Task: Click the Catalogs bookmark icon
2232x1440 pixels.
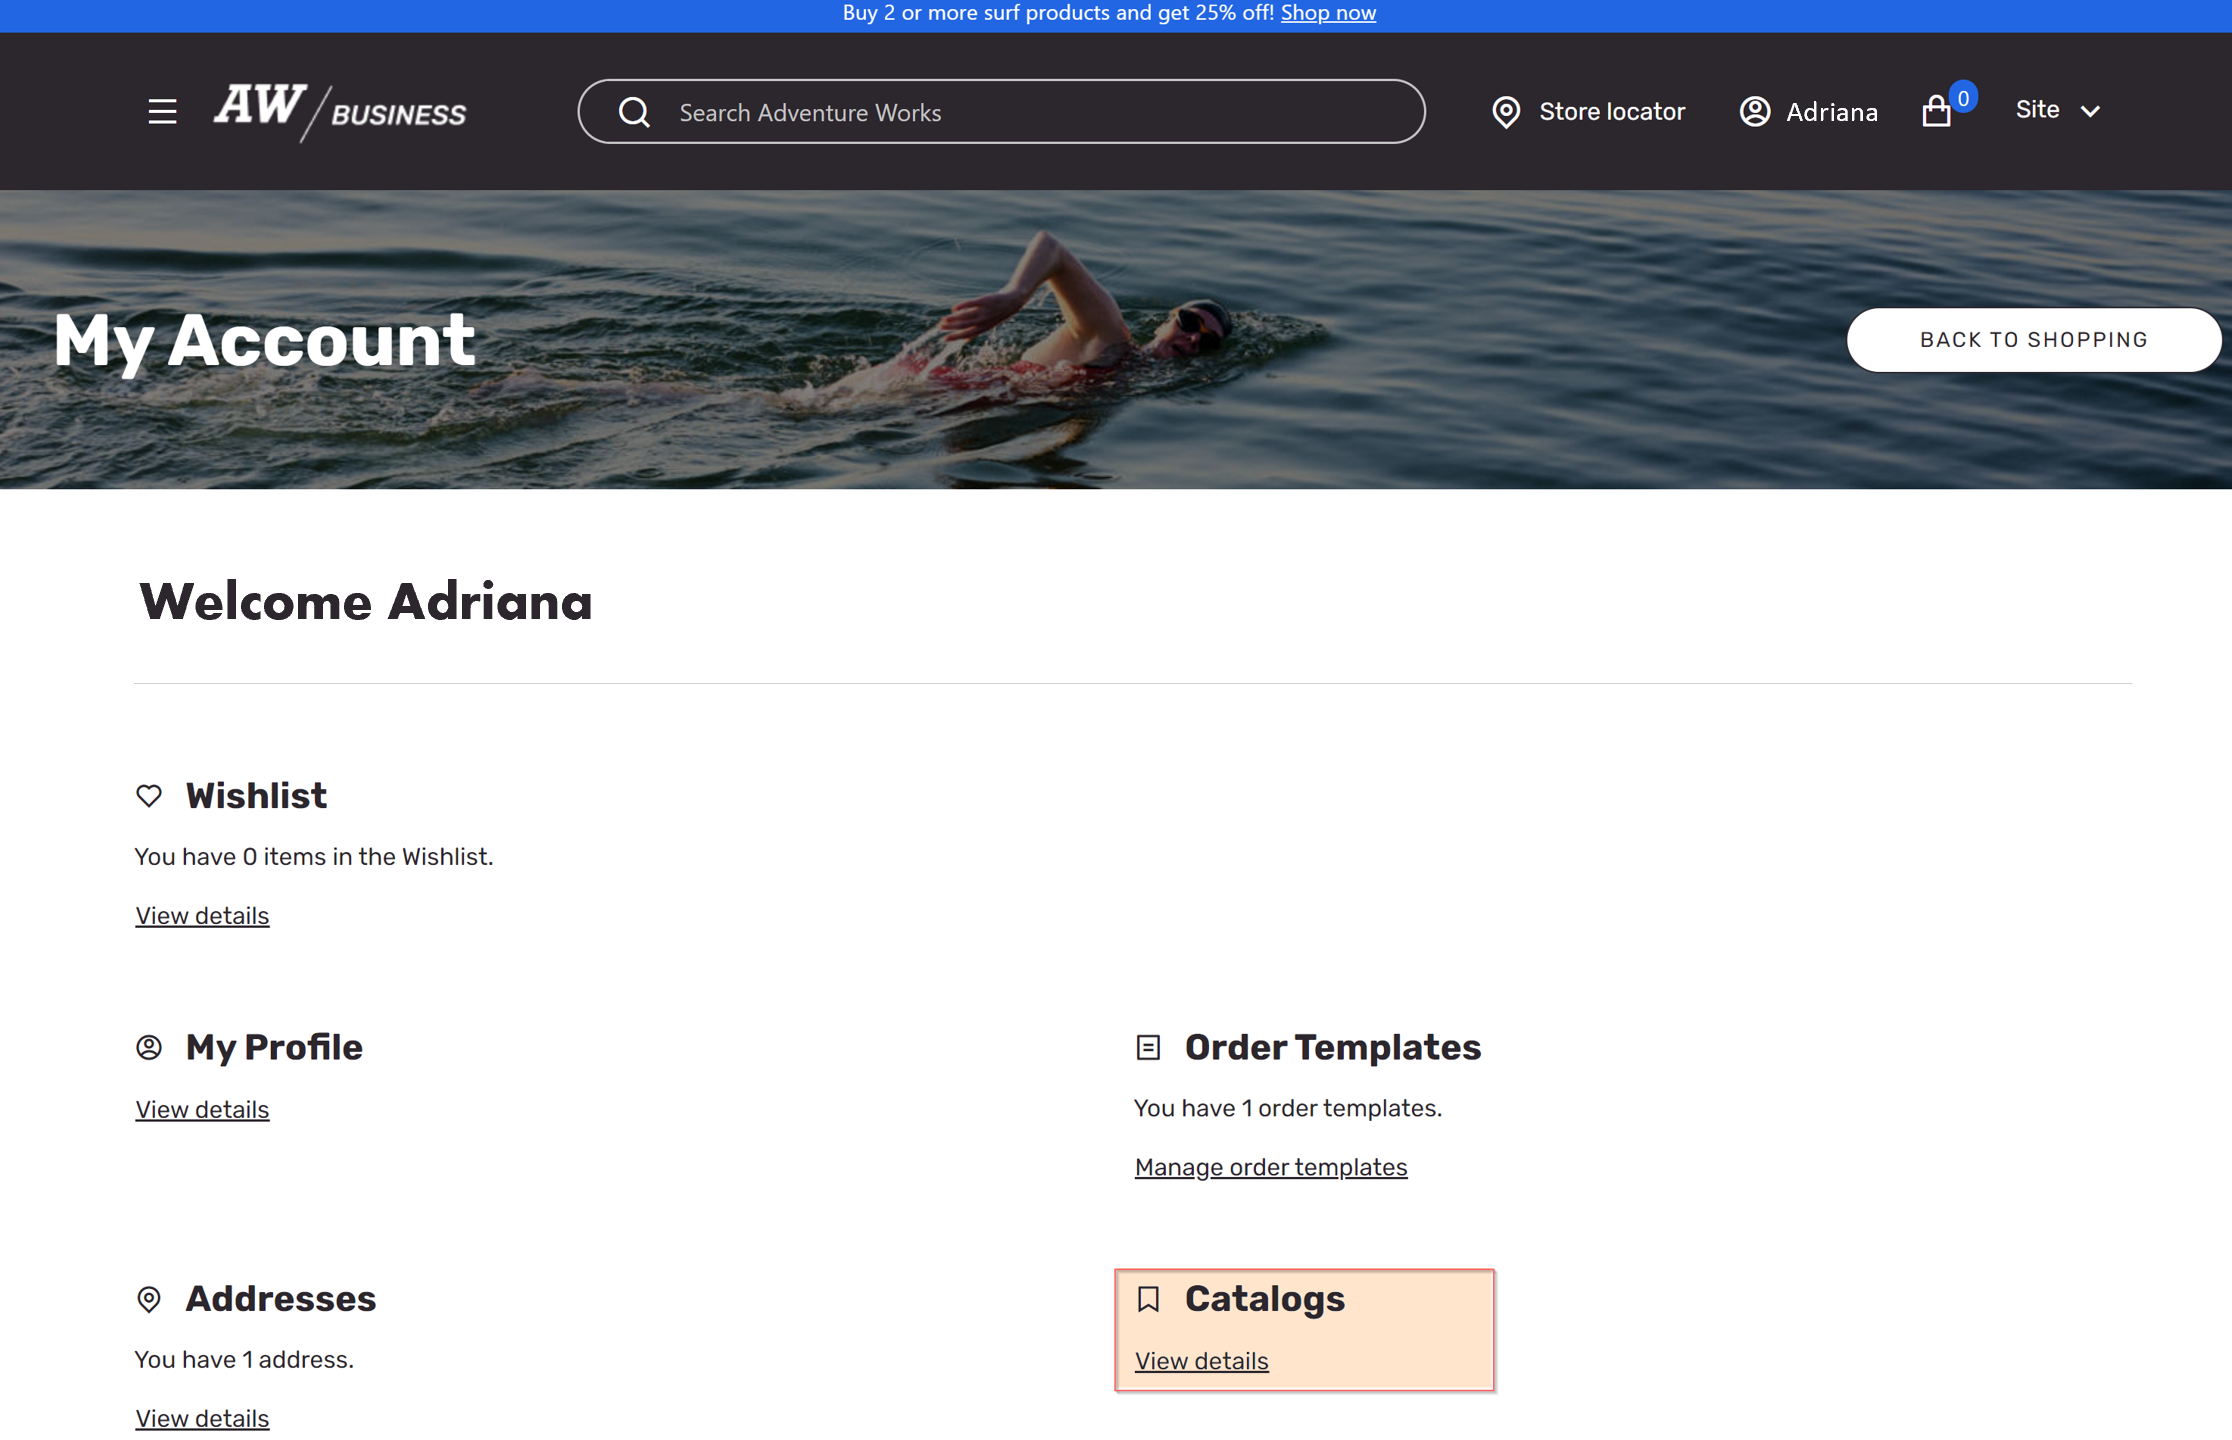Action: click(x=1147, y=1298)
